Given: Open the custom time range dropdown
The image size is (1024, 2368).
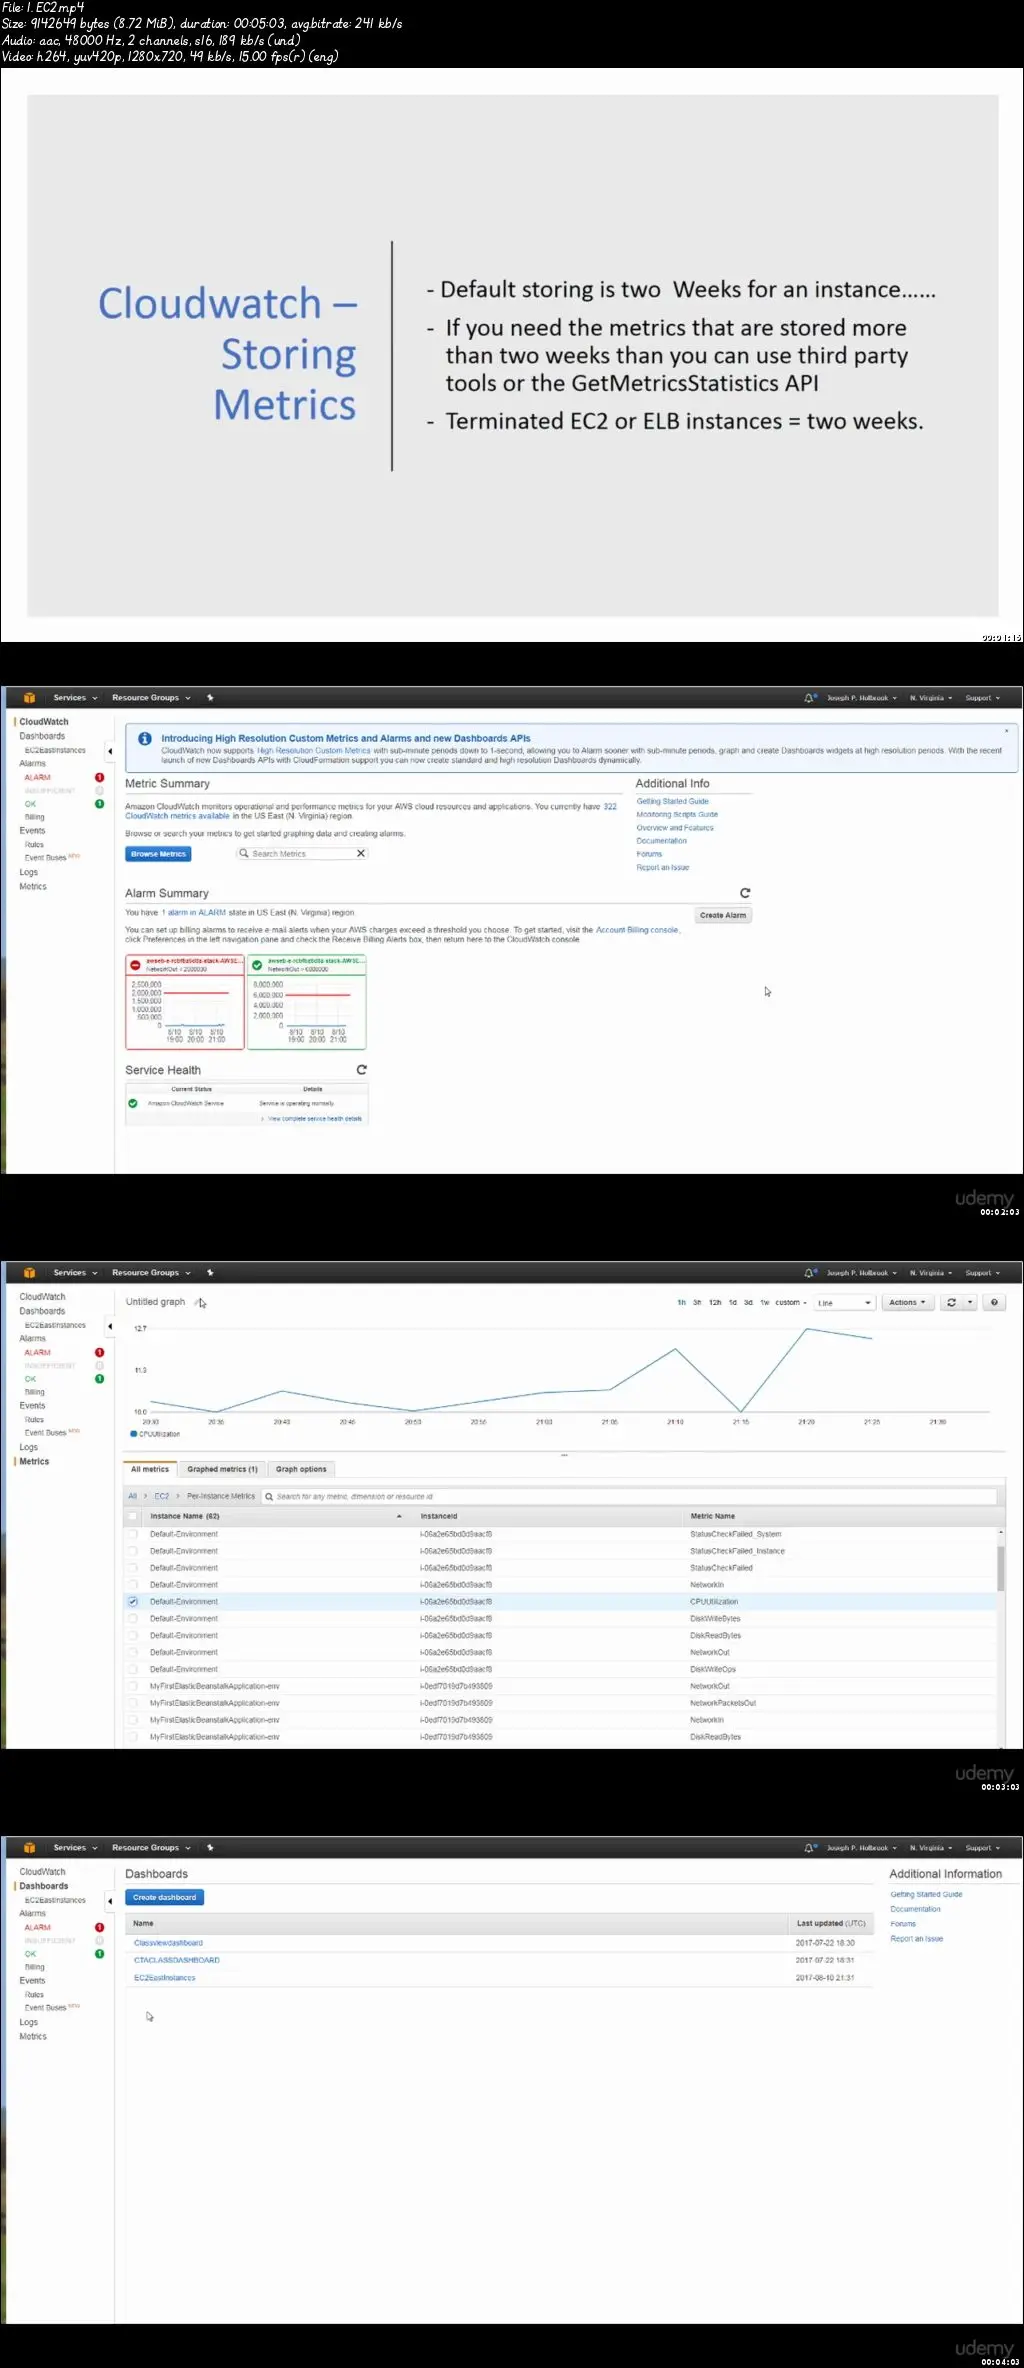Looking at the screenshot, I should tap(791, 1303).
